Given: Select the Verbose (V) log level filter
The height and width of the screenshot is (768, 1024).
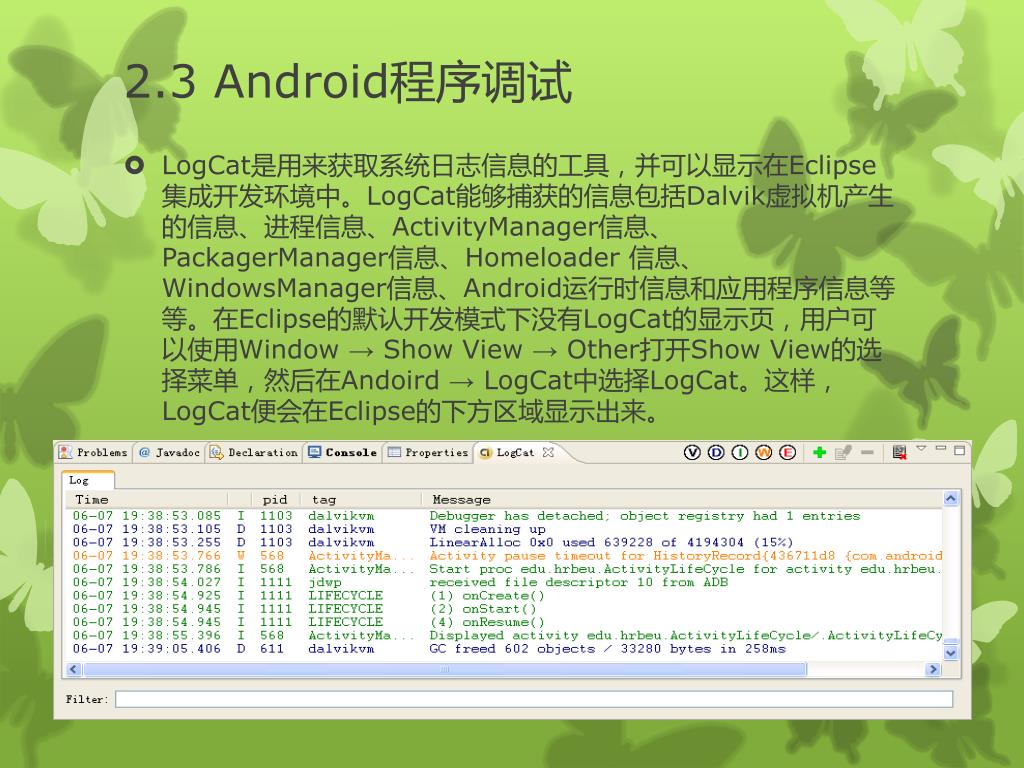Looking at the screenshot, I should click(692, 453).
